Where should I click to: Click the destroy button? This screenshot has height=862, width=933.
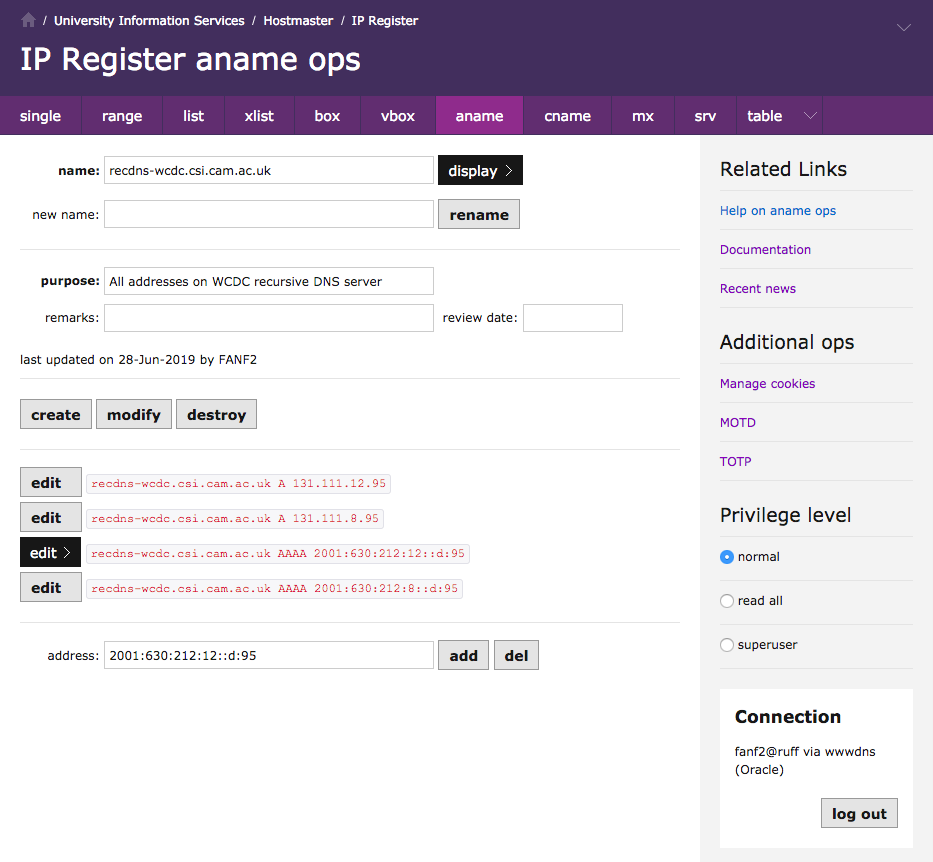tap(216, 415)
